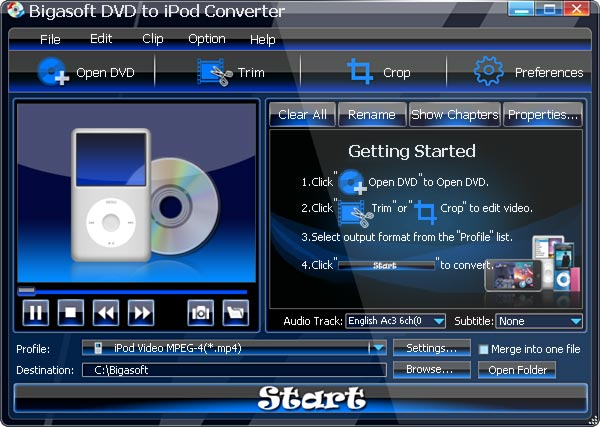Open the Clip menu

[153, 39]
